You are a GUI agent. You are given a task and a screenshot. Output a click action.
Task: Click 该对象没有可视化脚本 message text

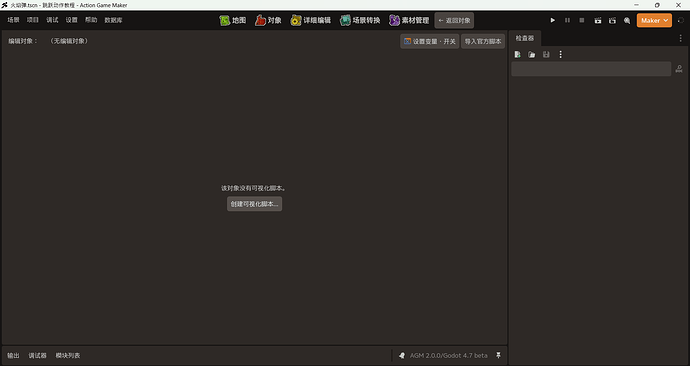pos(254,188)
